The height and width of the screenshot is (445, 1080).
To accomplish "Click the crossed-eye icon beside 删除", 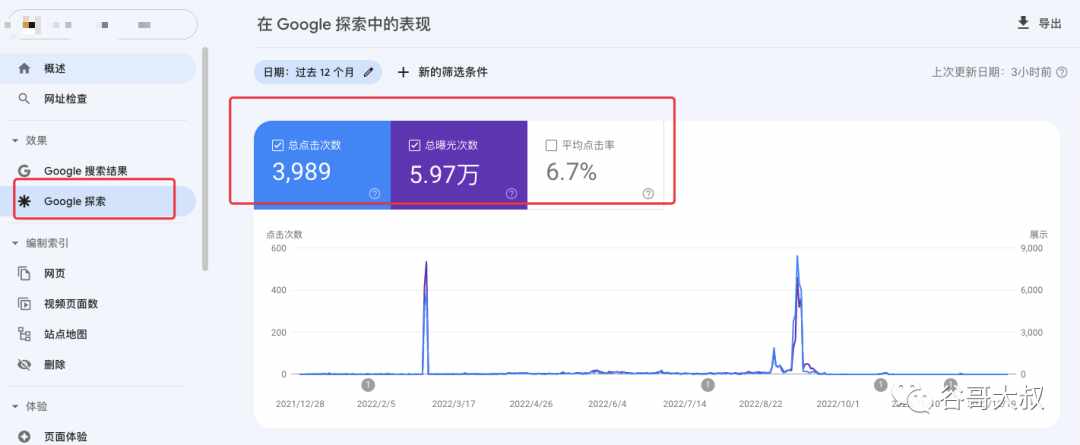I will [24, 364].
